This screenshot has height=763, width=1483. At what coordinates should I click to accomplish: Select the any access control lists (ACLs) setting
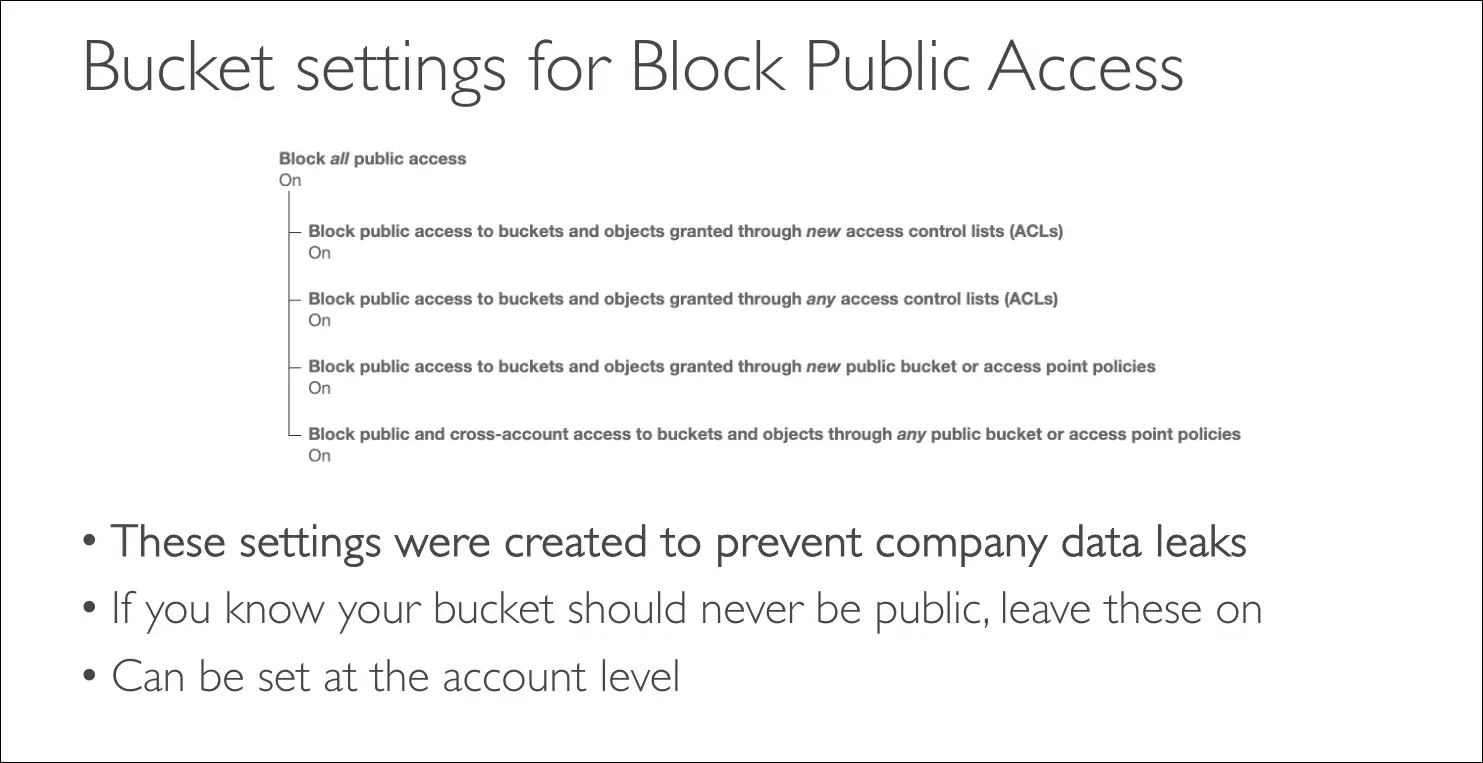point(682,298)
